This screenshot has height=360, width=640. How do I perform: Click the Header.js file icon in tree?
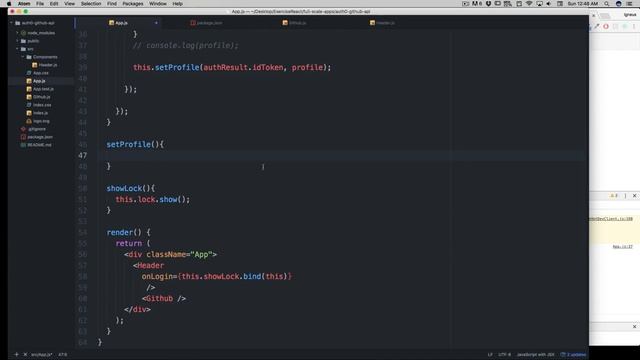(35, 65)
